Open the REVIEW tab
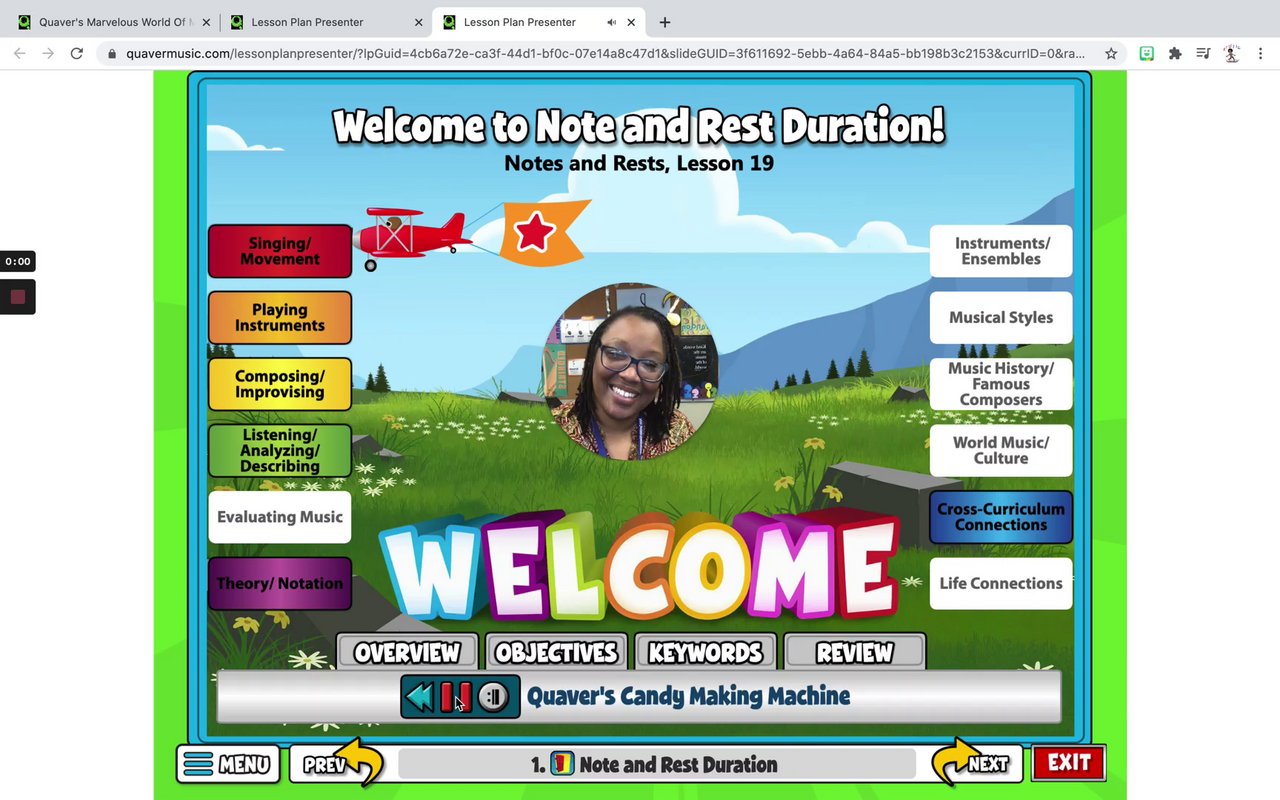 pyautogui.click(x=855, y=653)
